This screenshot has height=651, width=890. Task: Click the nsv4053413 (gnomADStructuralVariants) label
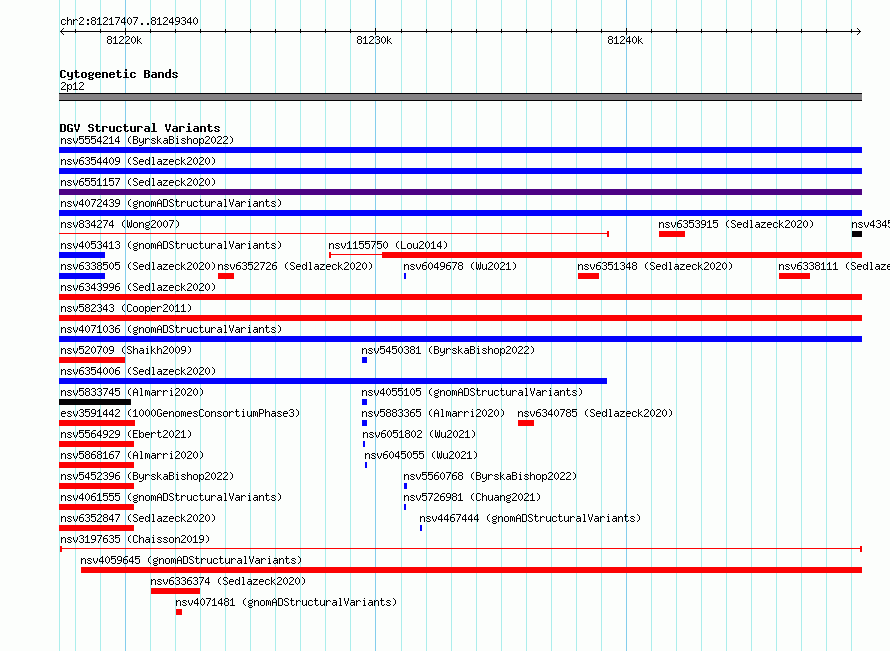pos(171,245)
